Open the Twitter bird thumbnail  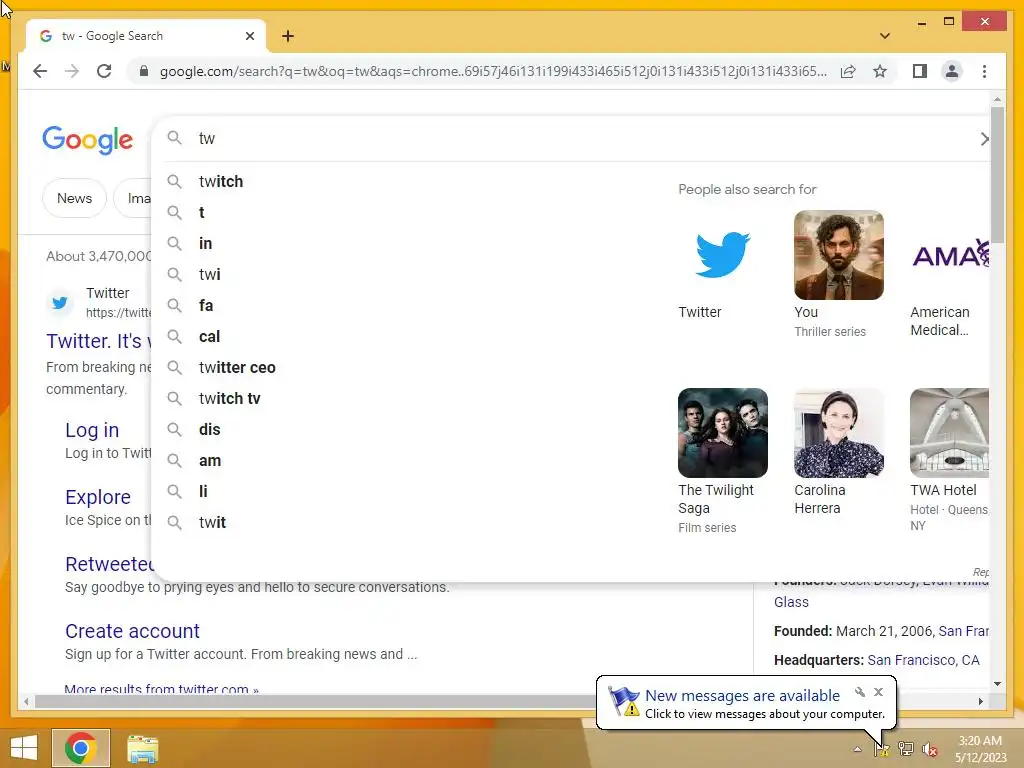(722, 255)
